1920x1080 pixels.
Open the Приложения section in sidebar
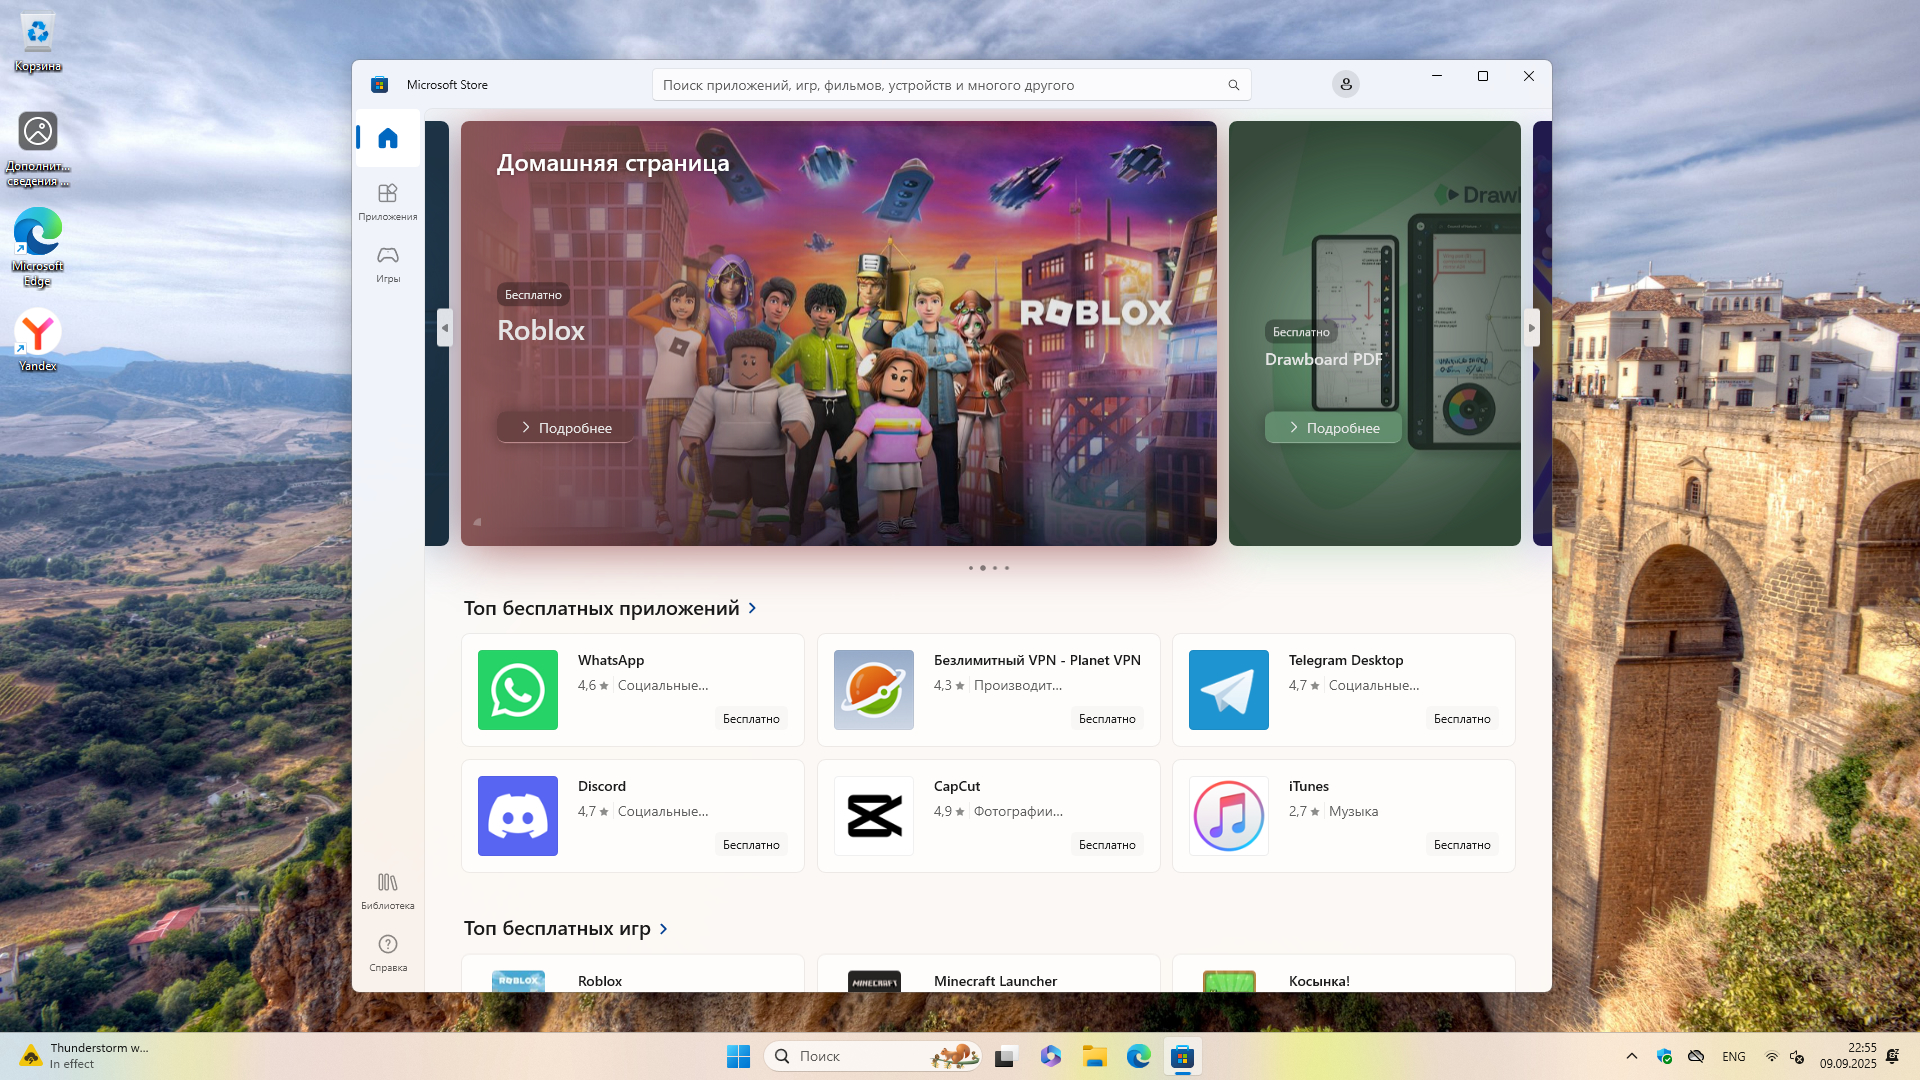click(388, 201)
